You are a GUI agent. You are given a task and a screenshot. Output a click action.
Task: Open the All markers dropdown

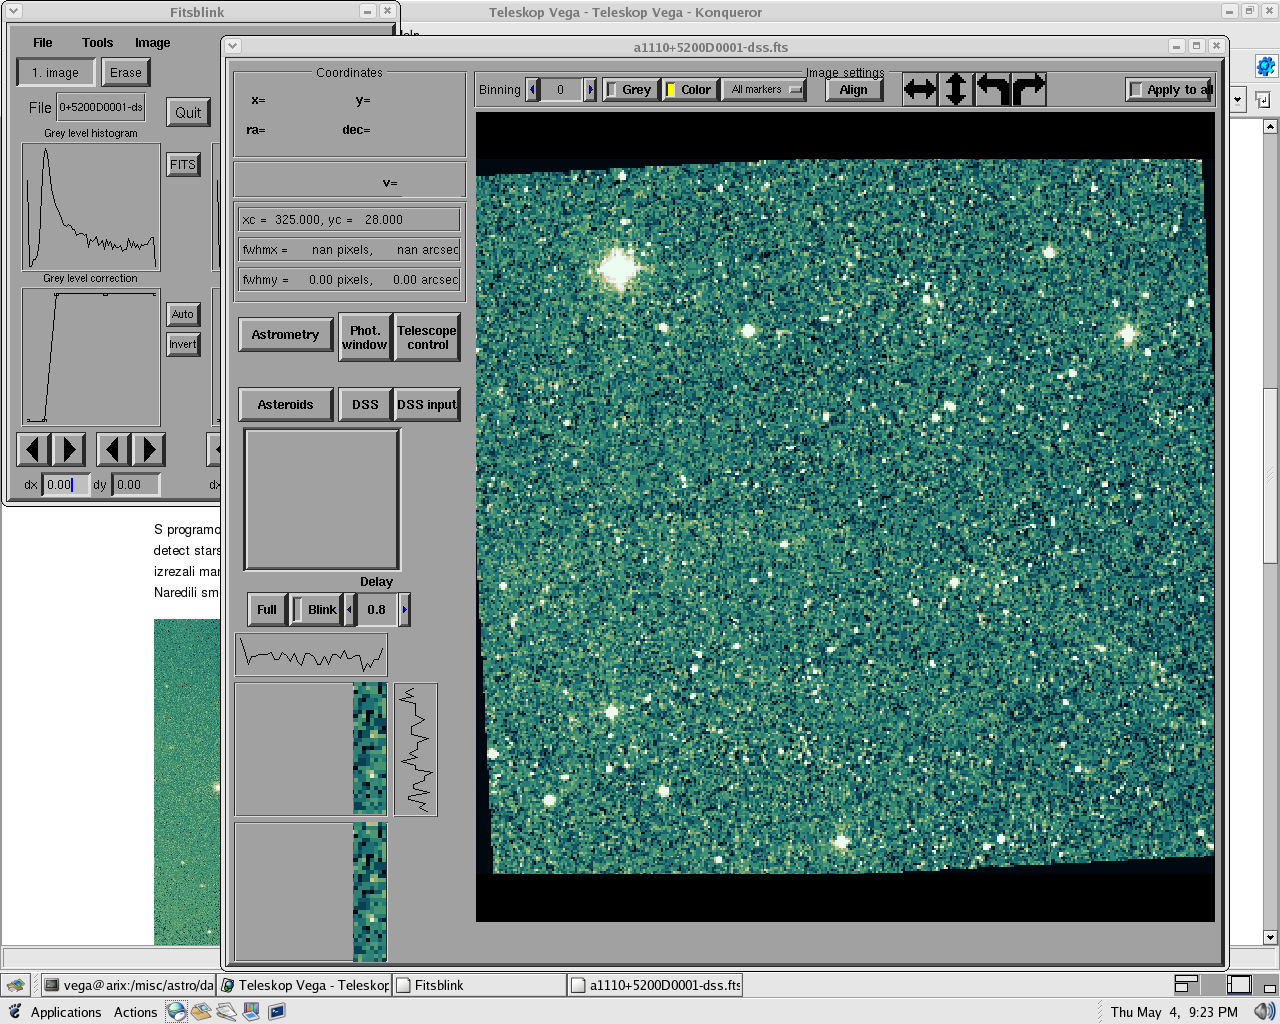tap(764, 89)
